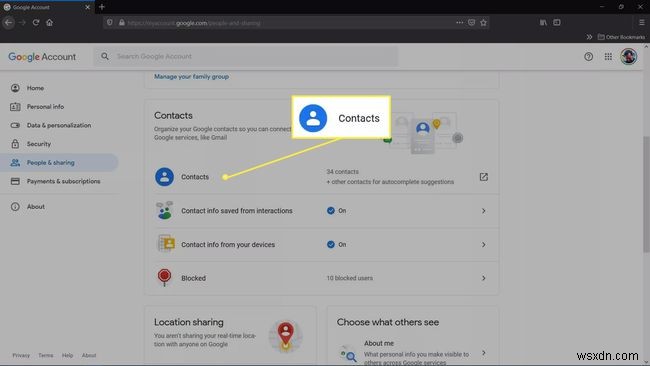The height and width of the screenshot is (366, 650).
Task: Click the Google Account logo
Action: click(42, 57)
